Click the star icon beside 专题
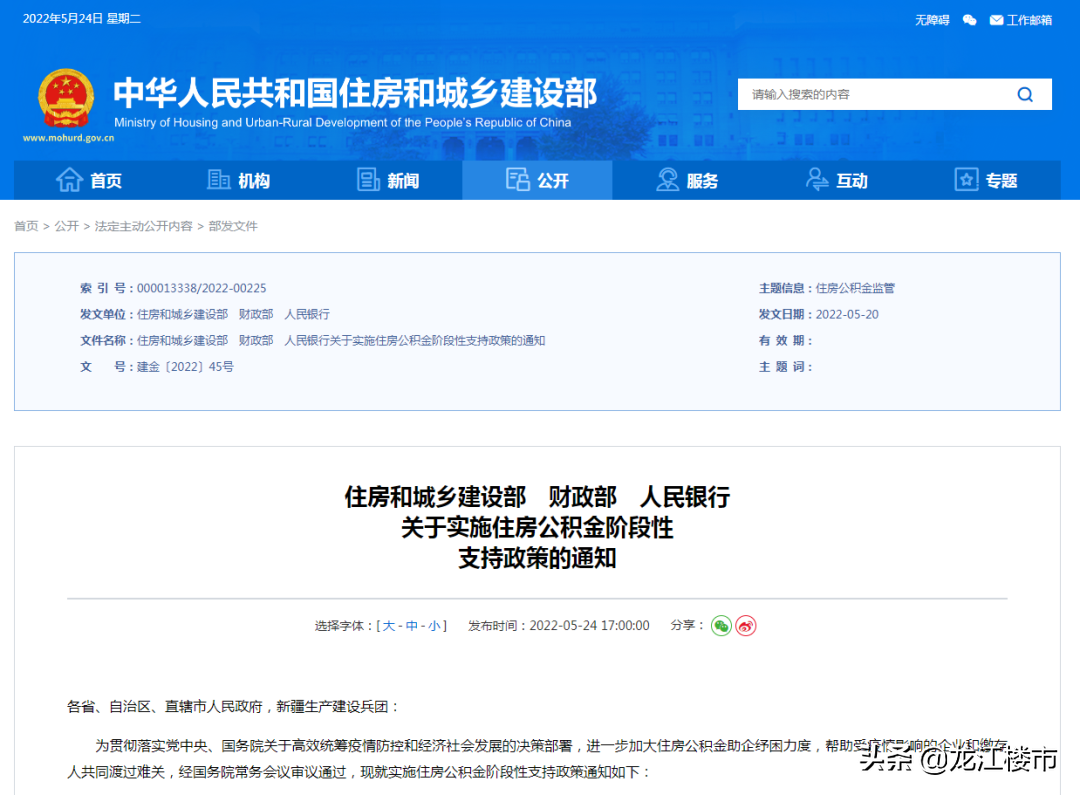This screenshot has height=795, width=1080. (966, 180)
